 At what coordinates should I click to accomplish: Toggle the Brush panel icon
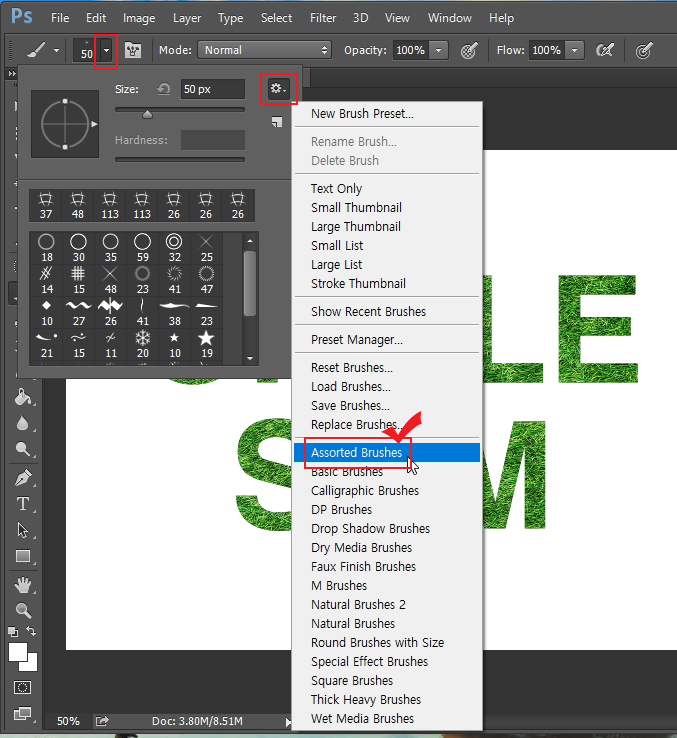(x=133, y=50)
